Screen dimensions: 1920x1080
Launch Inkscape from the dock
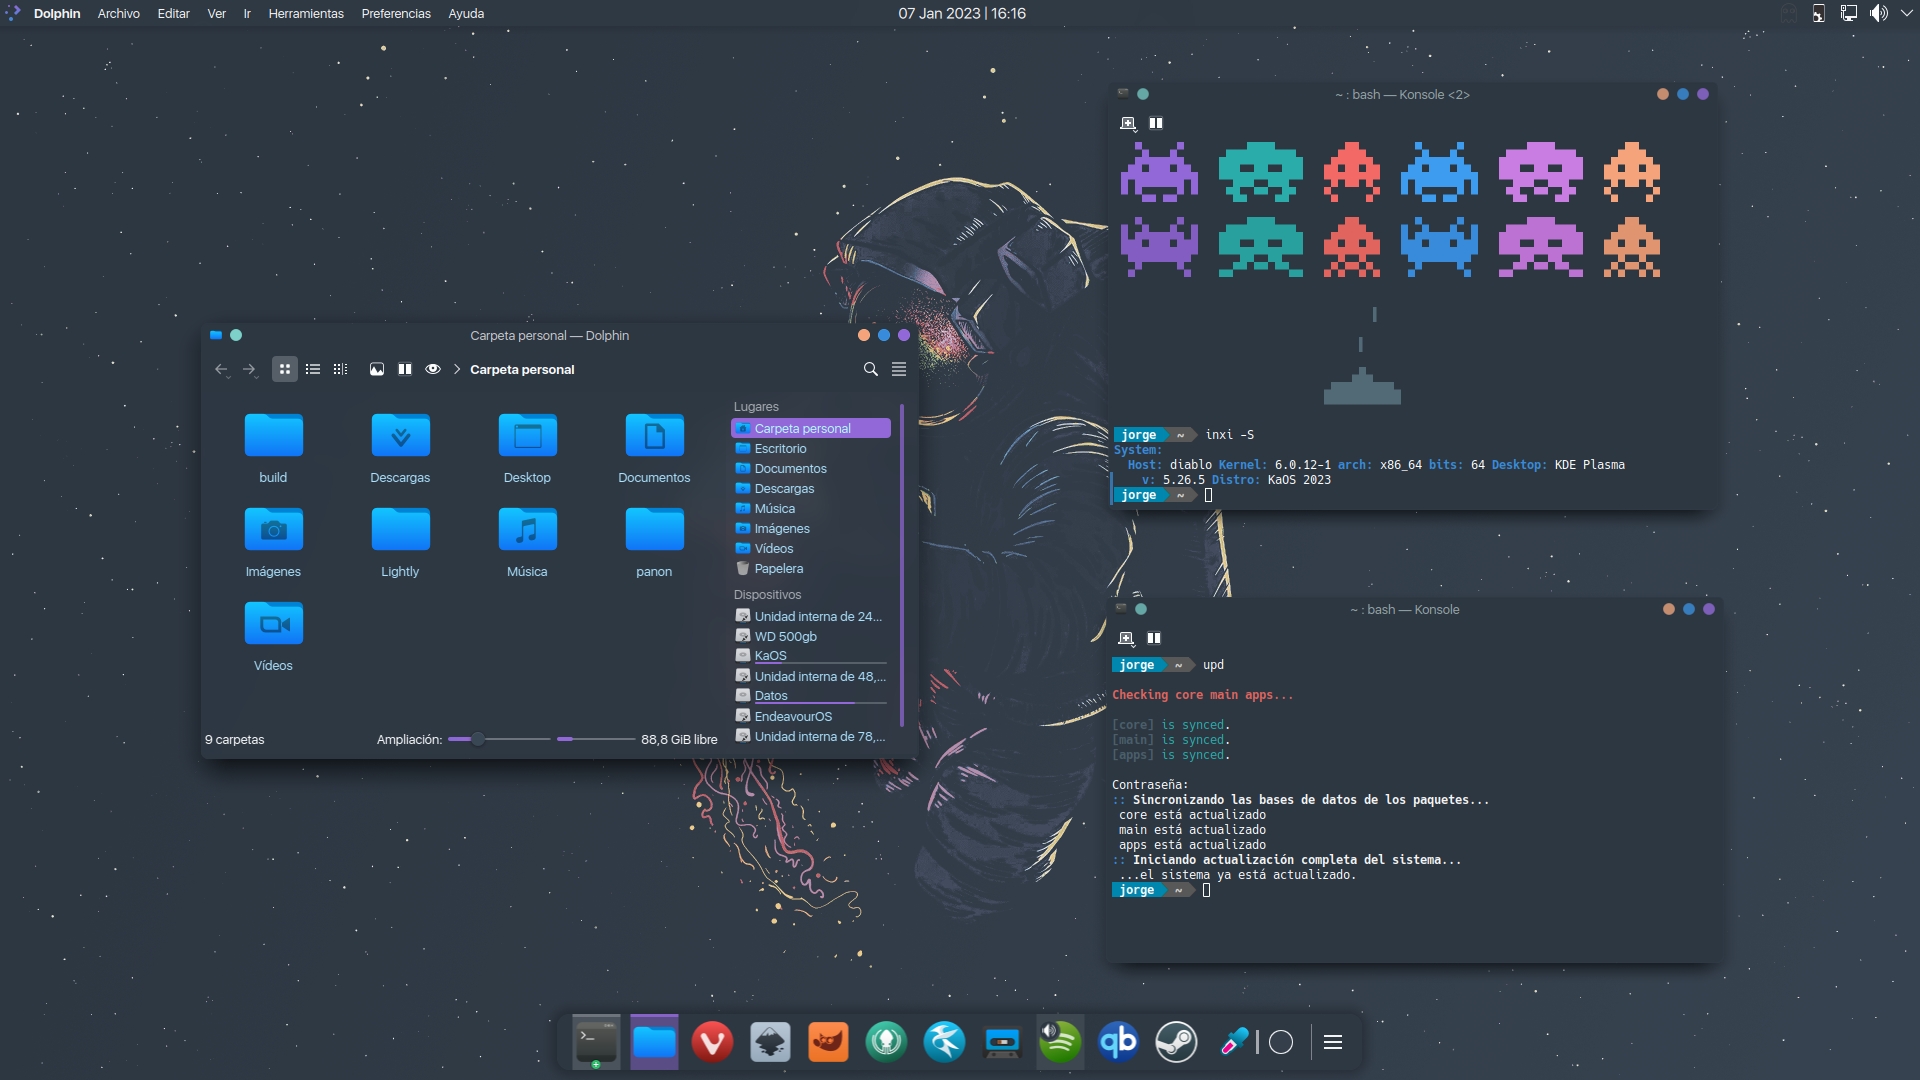[770, 1042]
